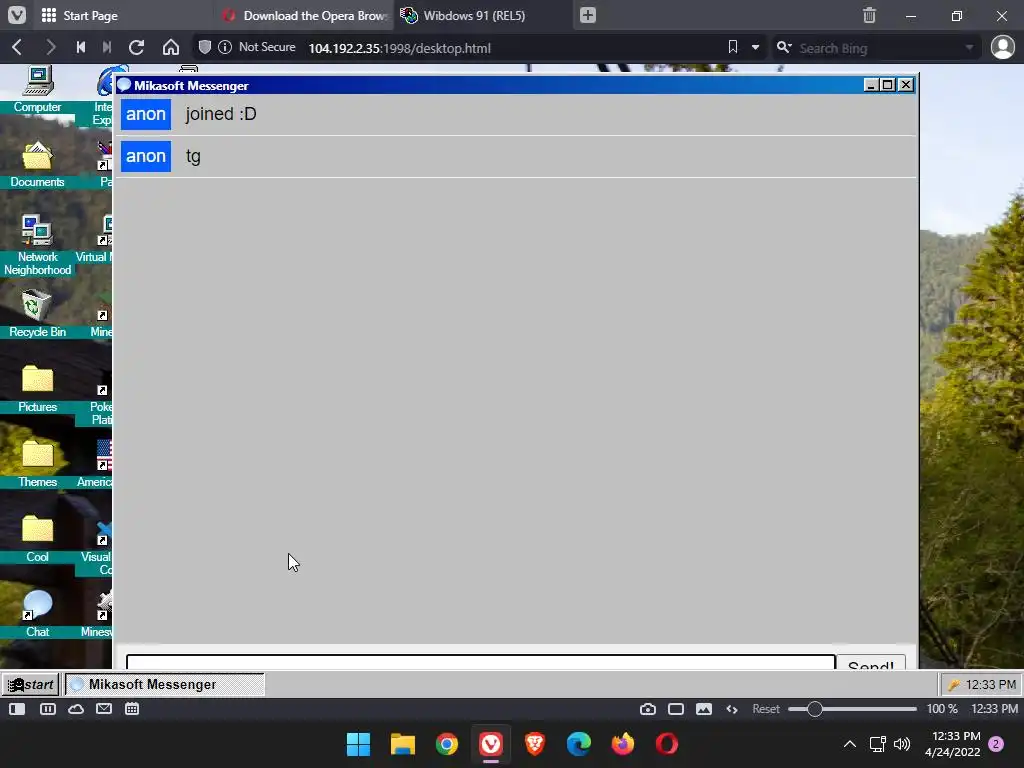The image size is (1024, 768).
Task: Go back in browser history
Action: pos(18,47)
